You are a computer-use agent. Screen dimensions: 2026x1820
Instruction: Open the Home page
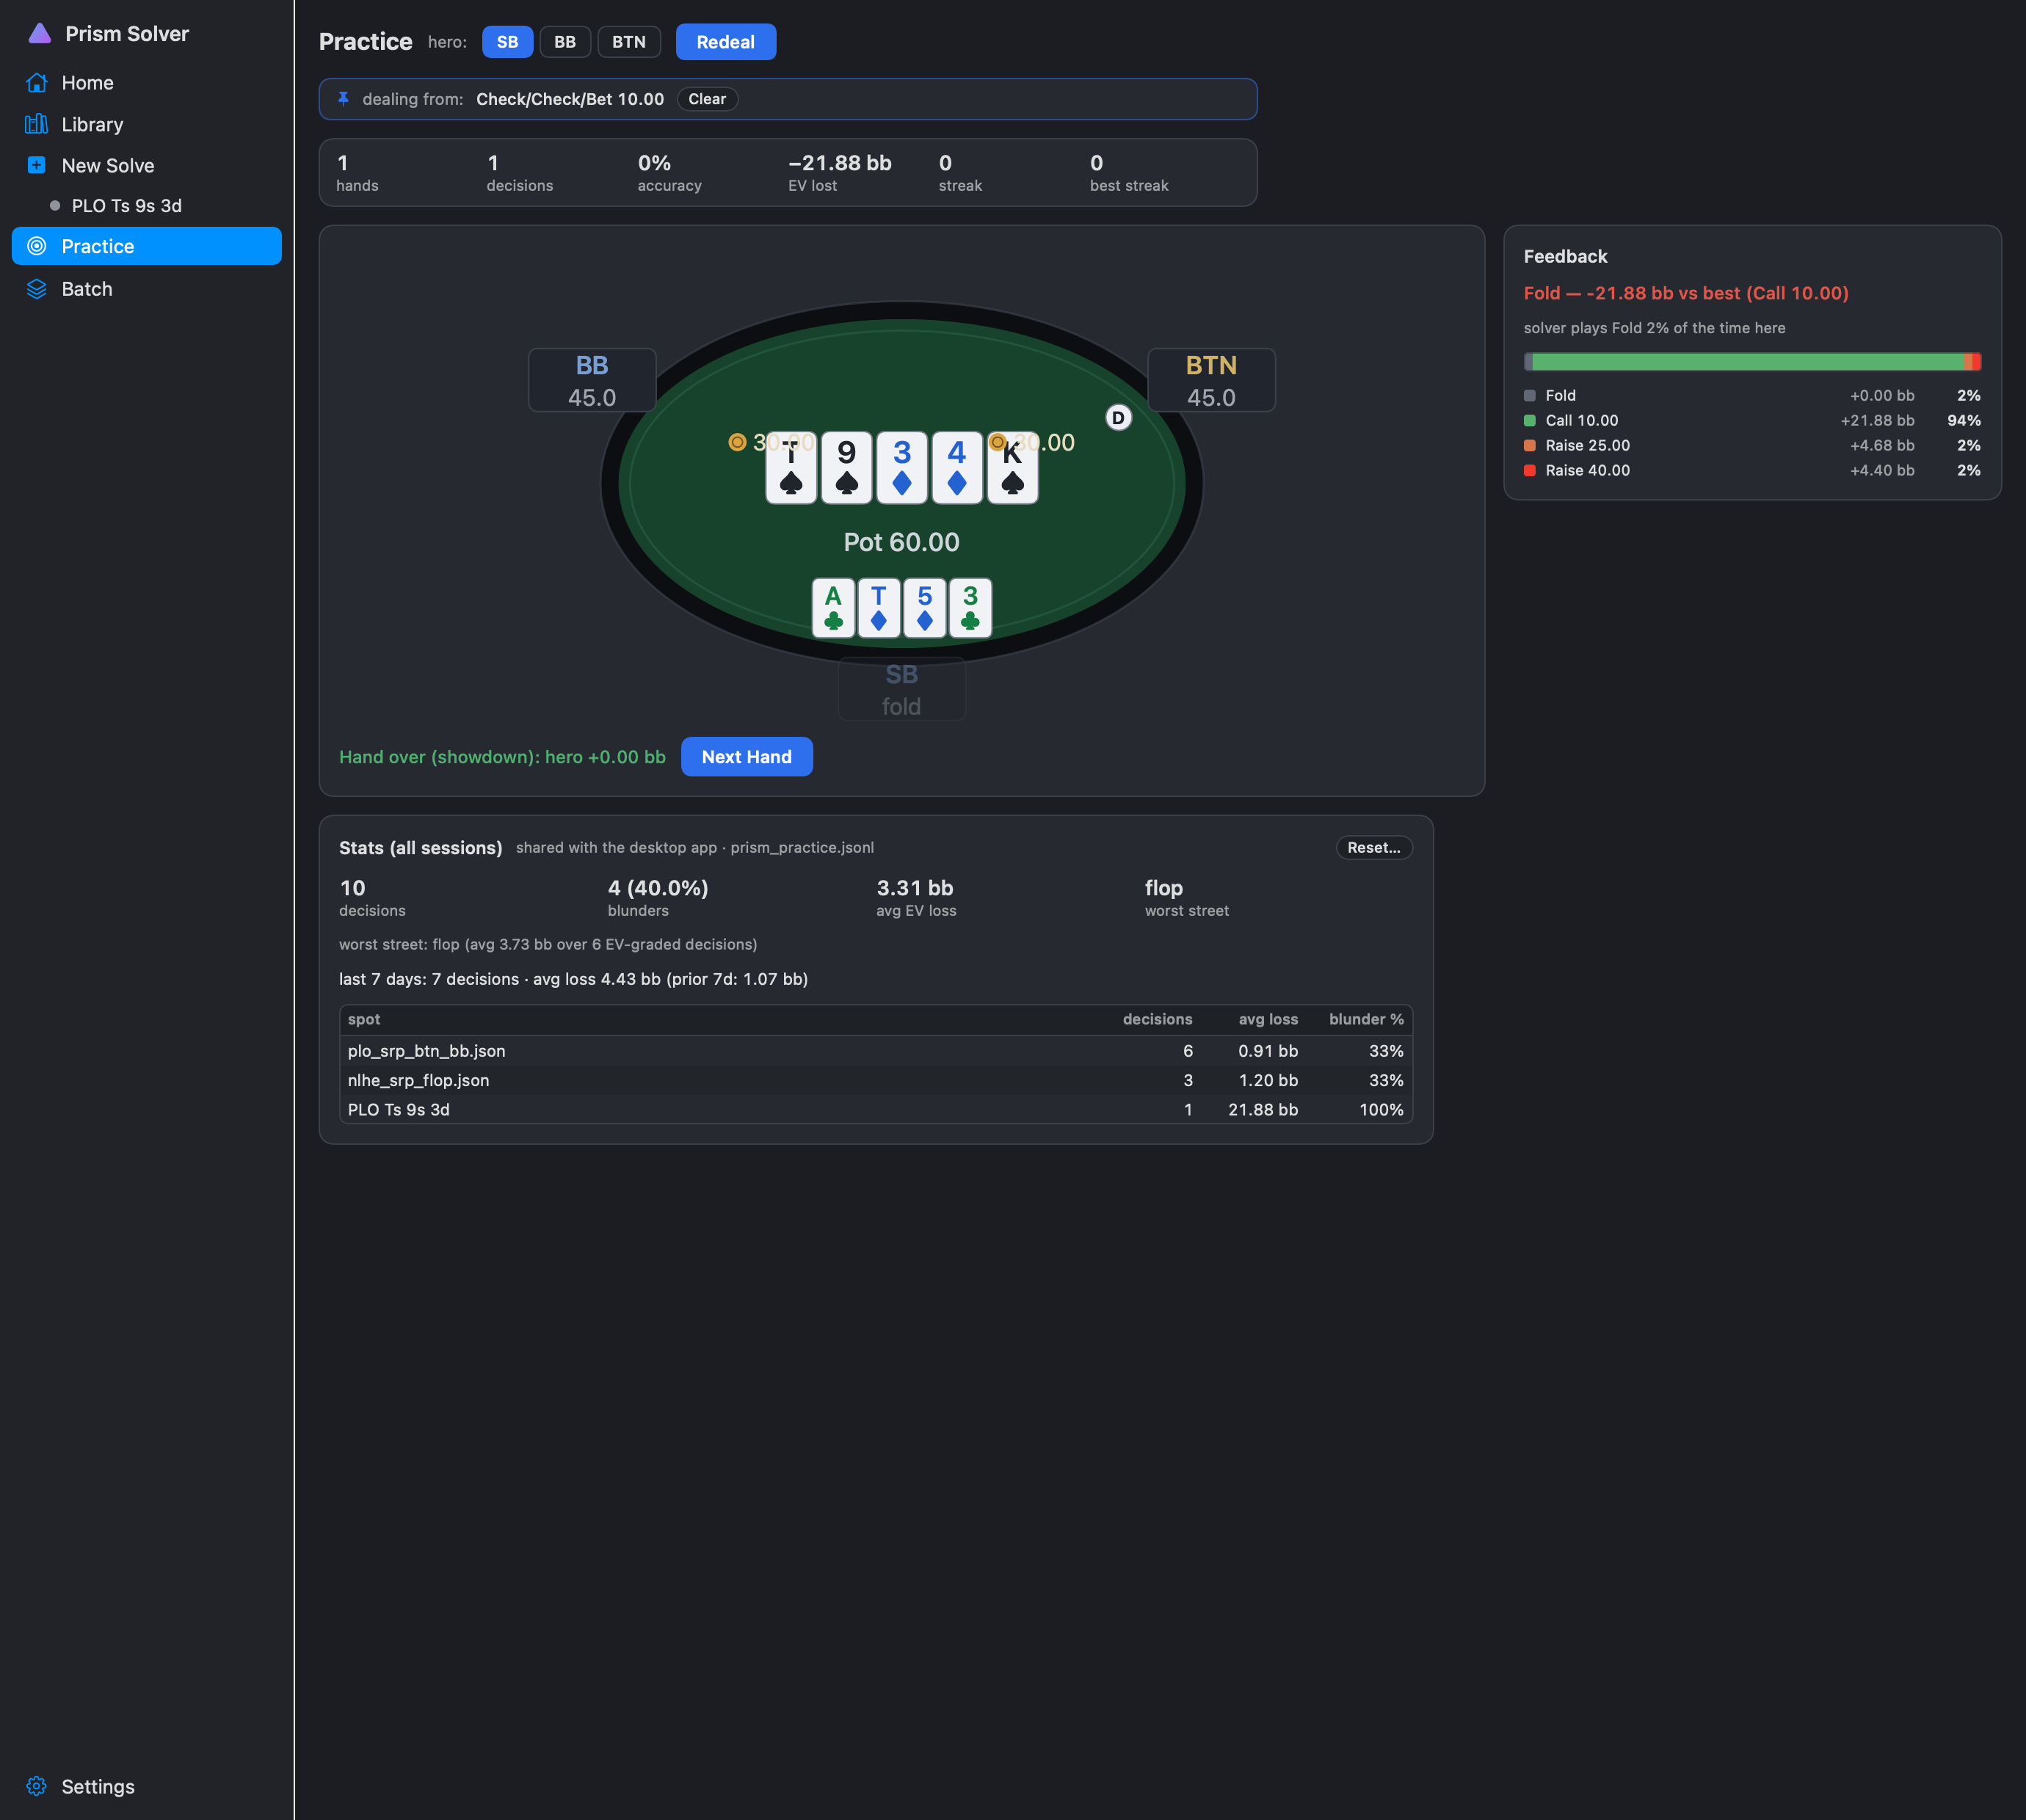pos(147,83)
